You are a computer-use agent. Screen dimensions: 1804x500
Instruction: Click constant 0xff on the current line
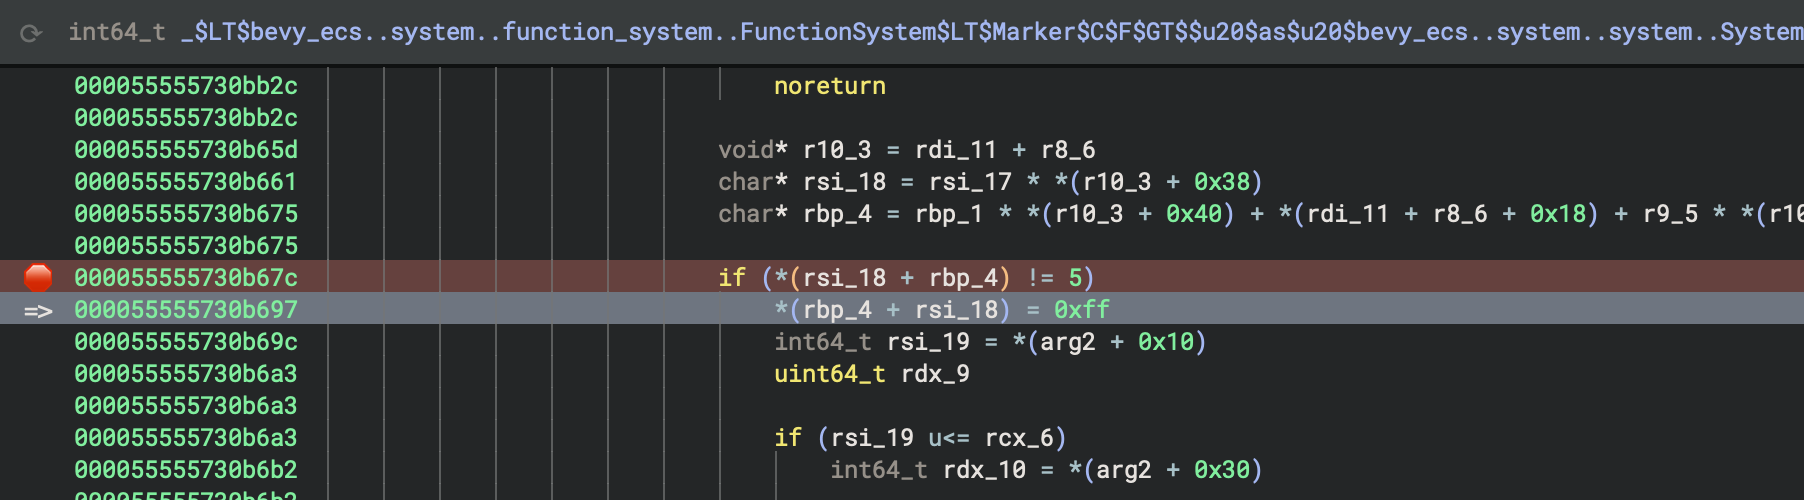[1082, 310]
